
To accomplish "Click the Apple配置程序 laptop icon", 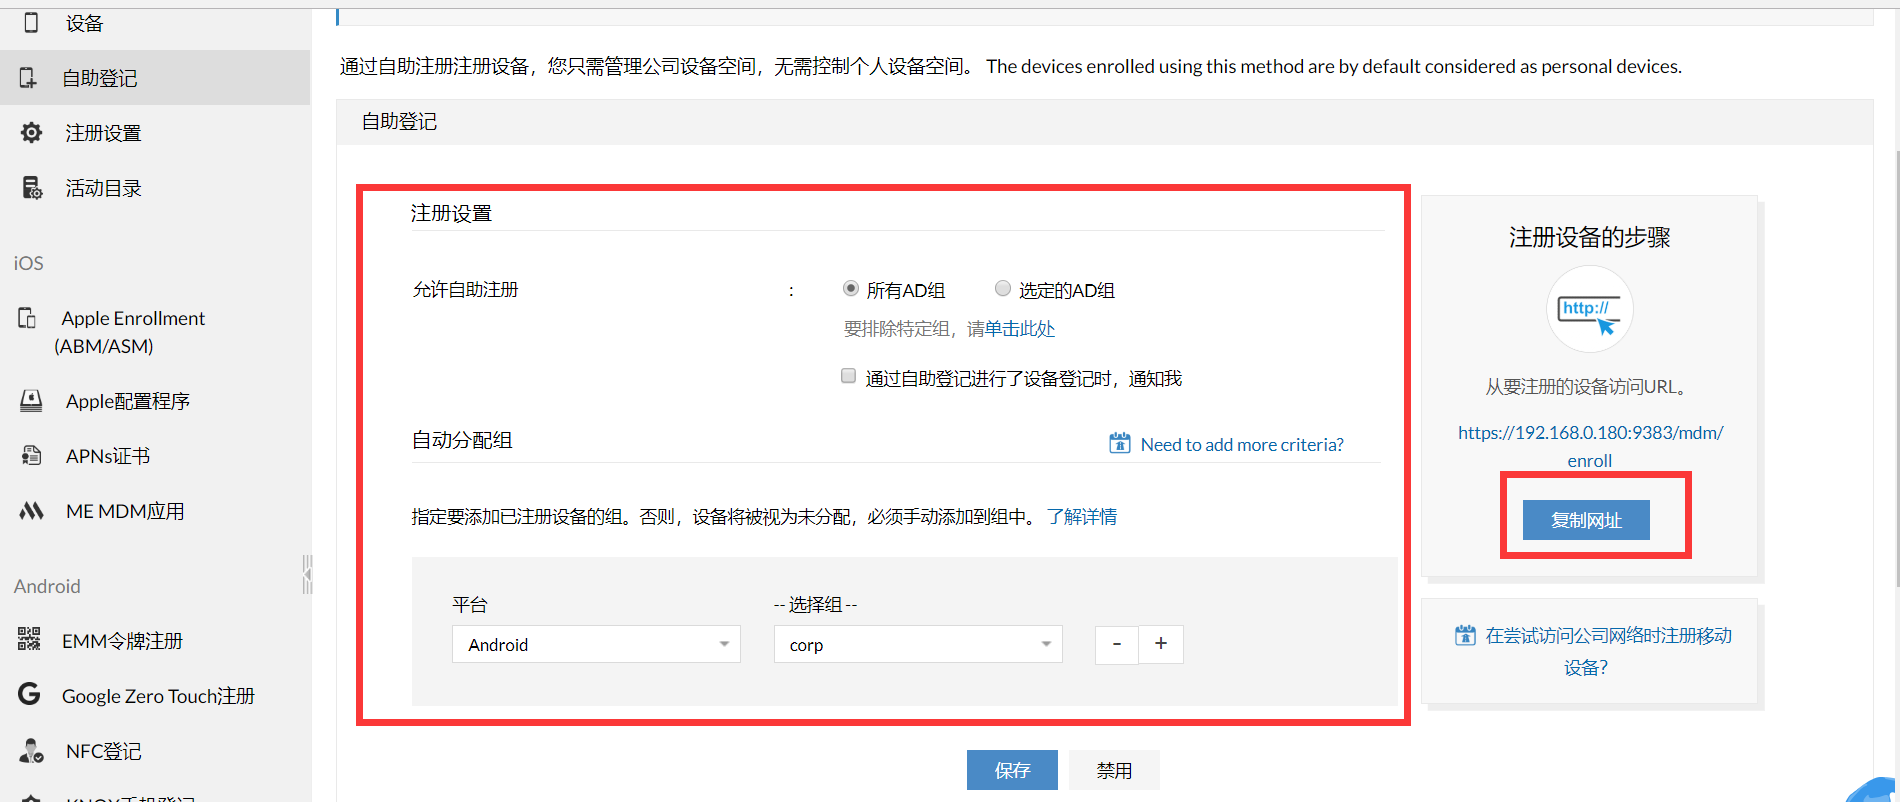I will tap(32, 401).
